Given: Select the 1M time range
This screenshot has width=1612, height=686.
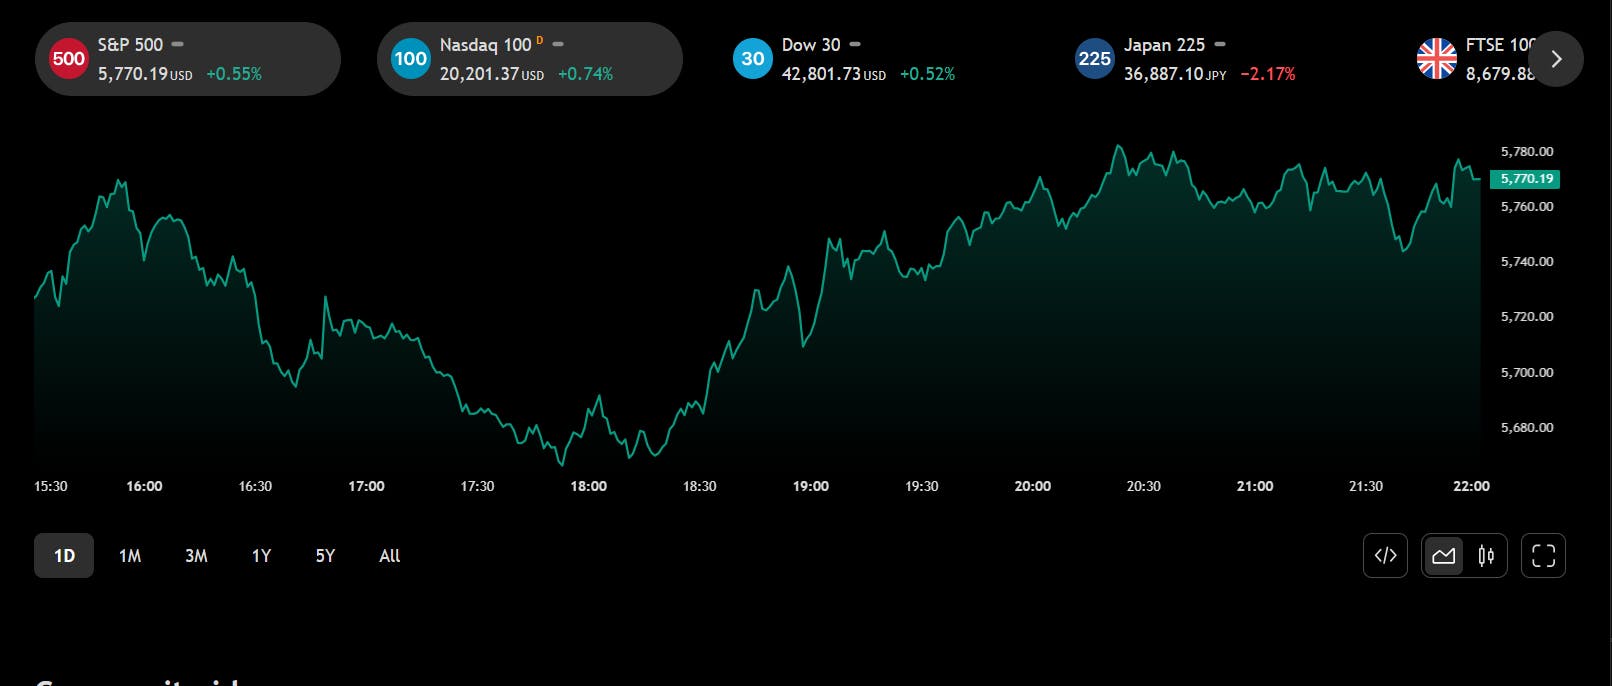Looking at the screenshot, I should pos(130,556).
